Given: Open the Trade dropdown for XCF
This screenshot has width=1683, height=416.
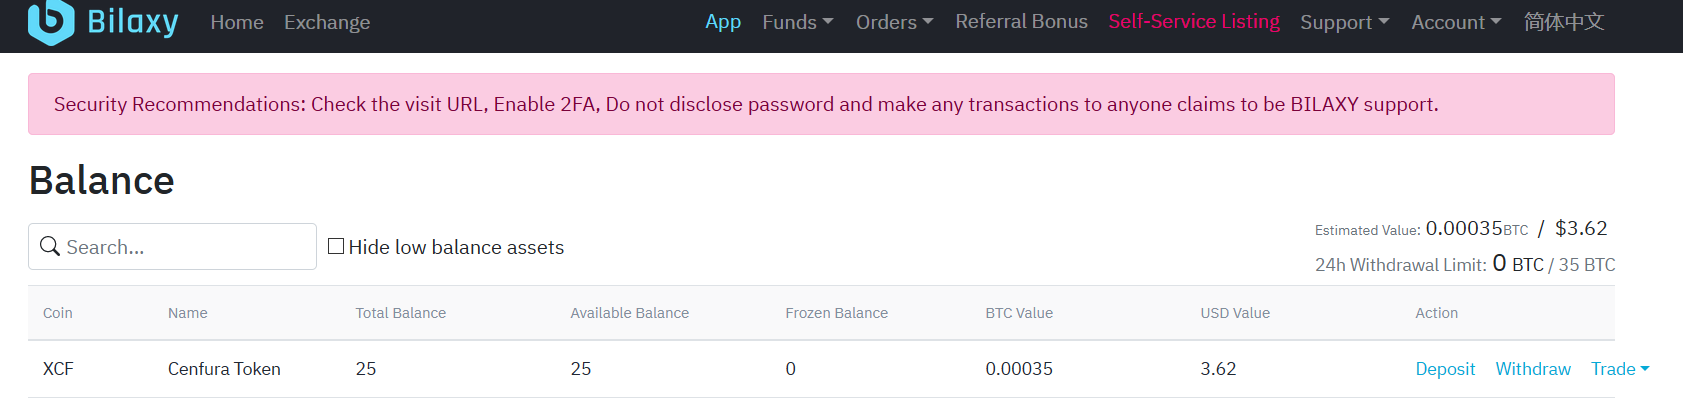Looking at the screenshot, I should pos(1620,369).
